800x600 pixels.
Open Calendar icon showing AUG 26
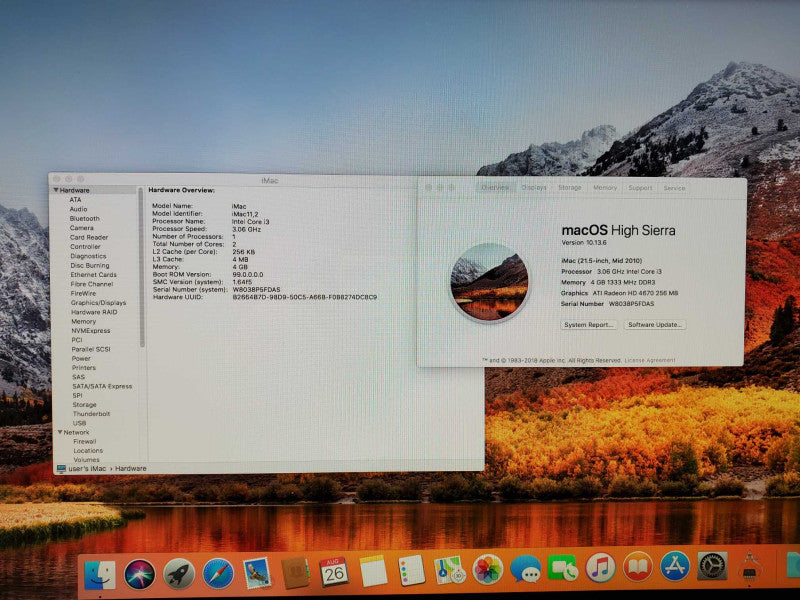334,572
